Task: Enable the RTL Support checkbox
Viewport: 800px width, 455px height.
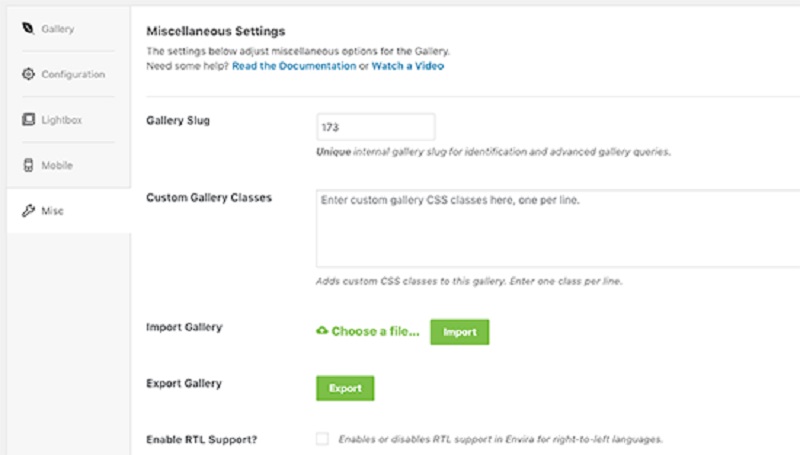Action: coord(321,439)
